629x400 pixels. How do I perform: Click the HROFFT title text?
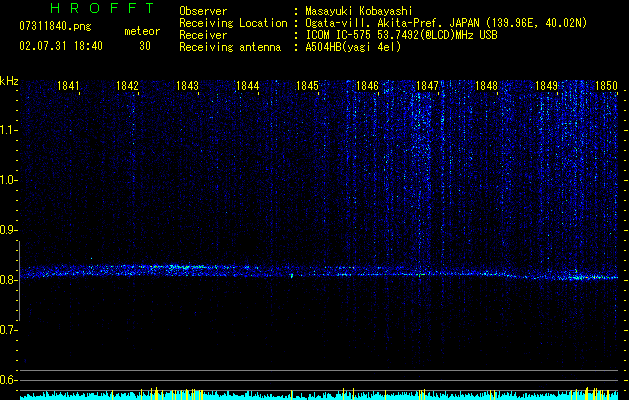pyautogui.click(x=102, y=8)
